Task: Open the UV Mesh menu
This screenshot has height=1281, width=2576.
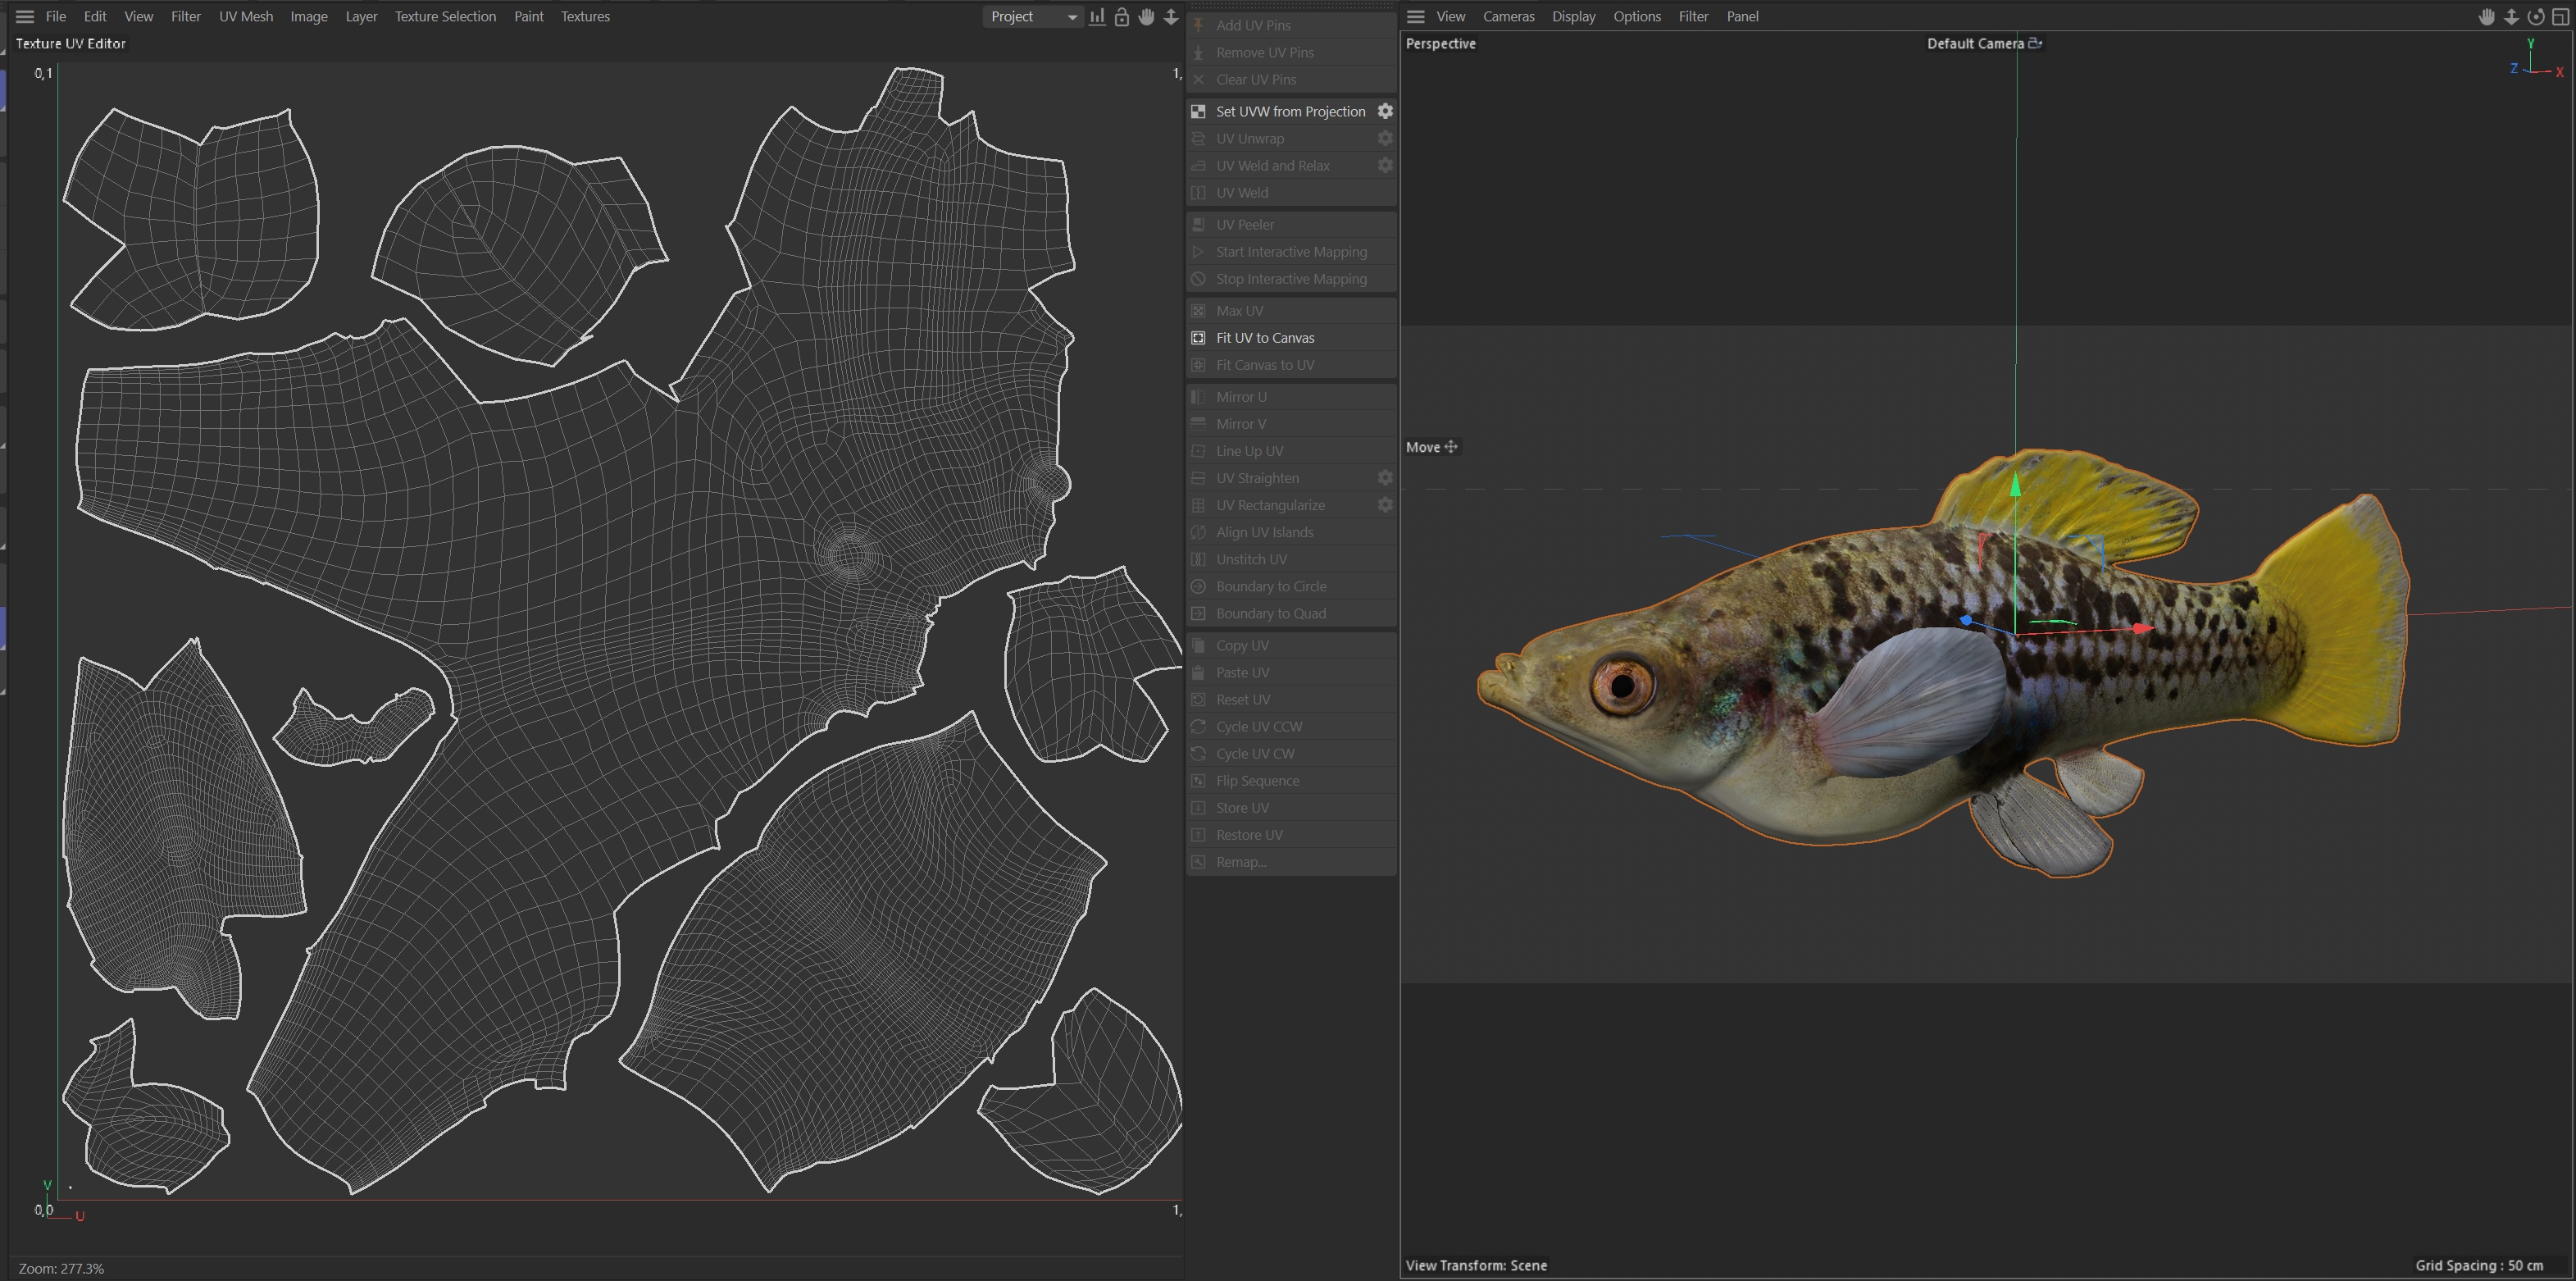Action: click(246, 17)
